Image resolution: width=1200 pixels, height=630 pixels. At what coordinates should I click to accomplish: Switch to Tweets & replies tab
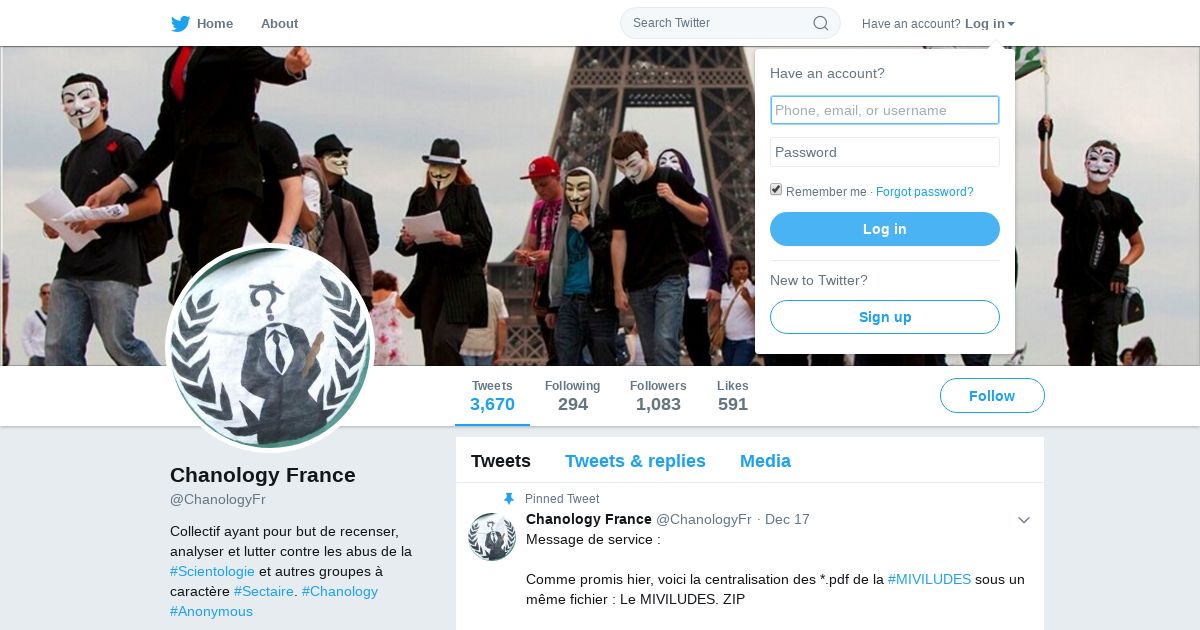click(635, 461)
